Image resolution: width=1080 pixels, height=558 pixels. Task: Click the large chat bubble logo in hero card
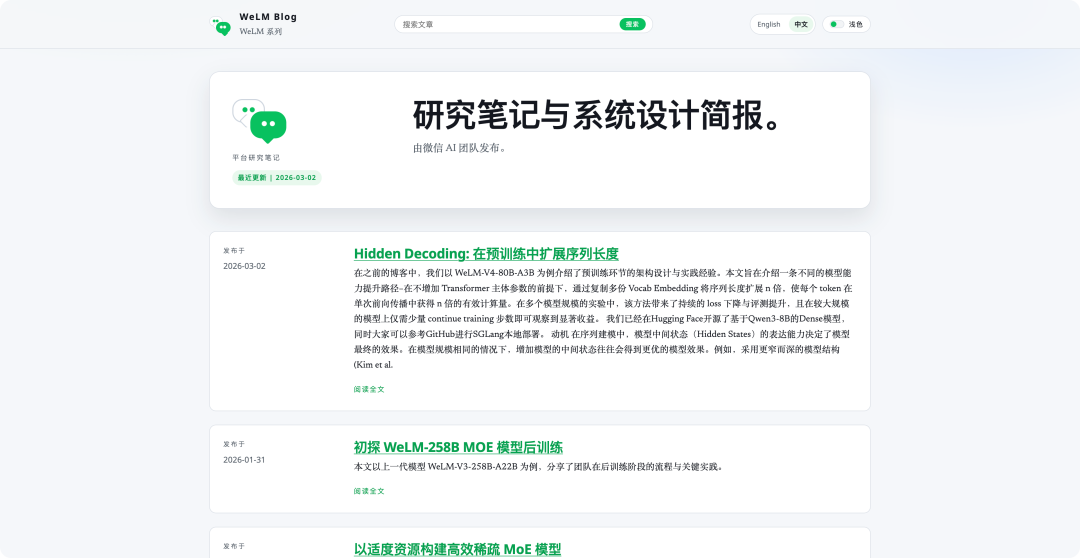(x=259, y=121)
